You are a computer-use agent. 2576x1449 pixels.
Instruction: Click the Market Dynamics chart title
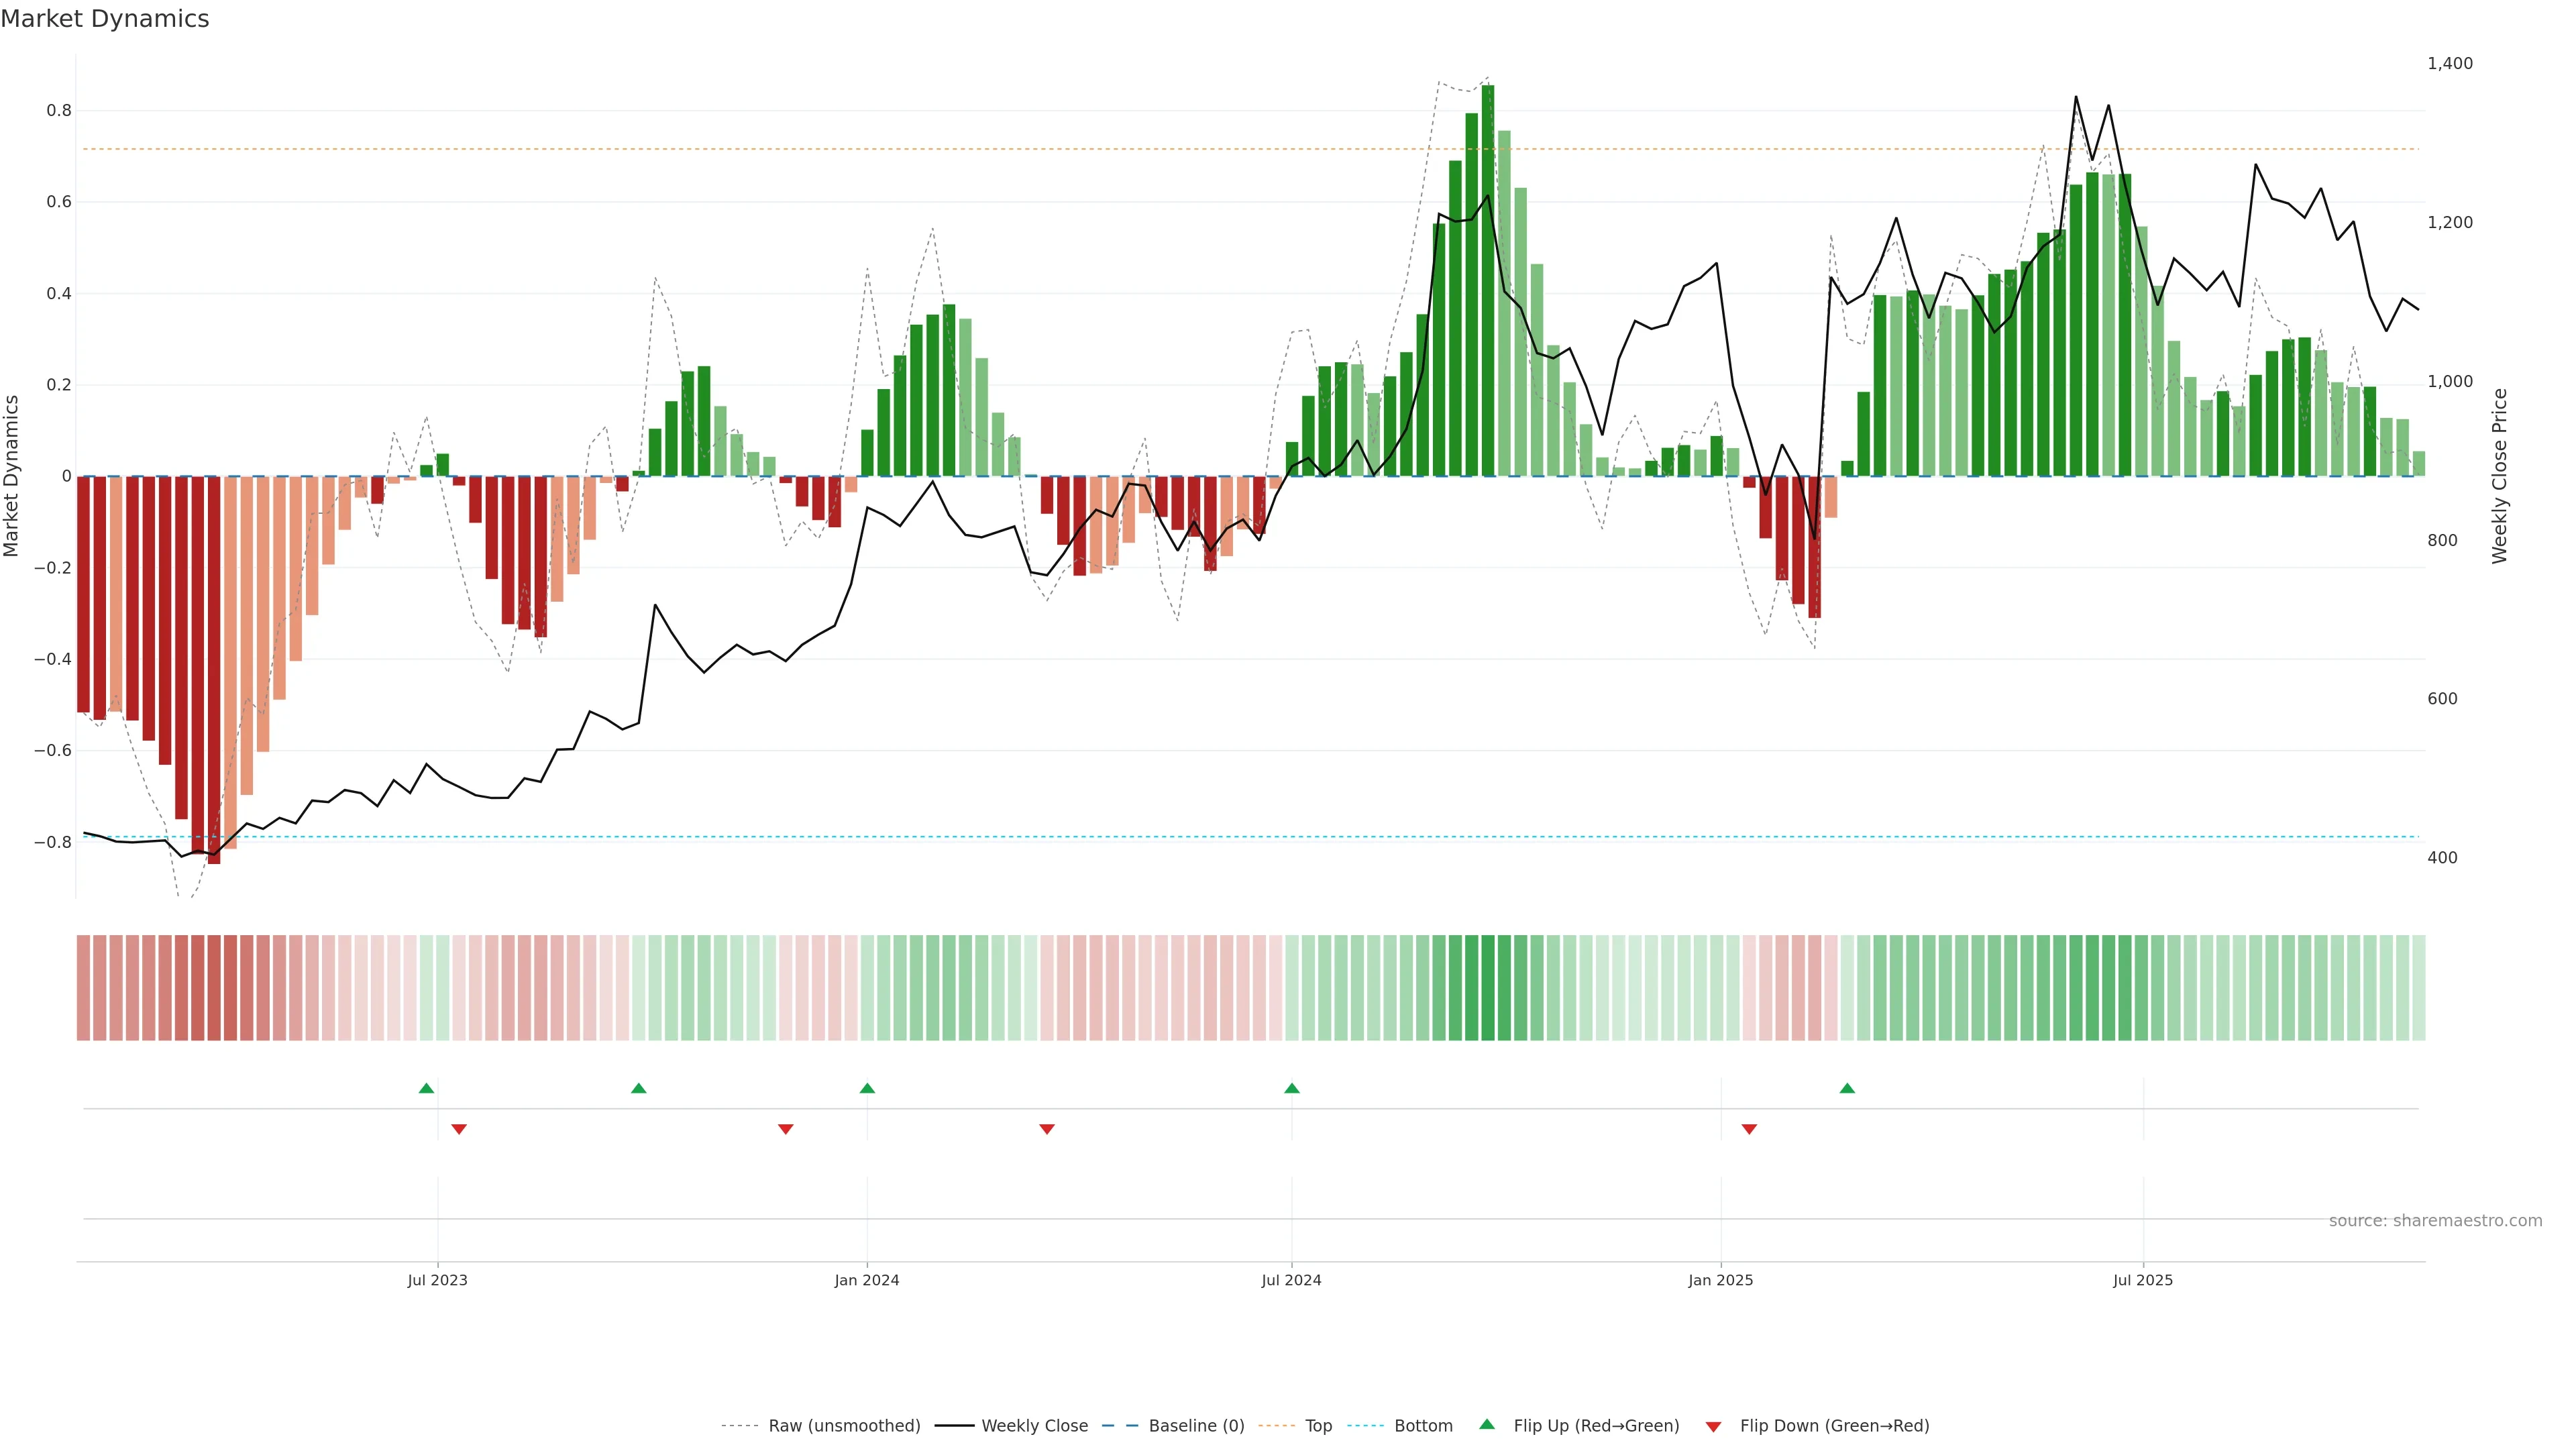point(105,19)
